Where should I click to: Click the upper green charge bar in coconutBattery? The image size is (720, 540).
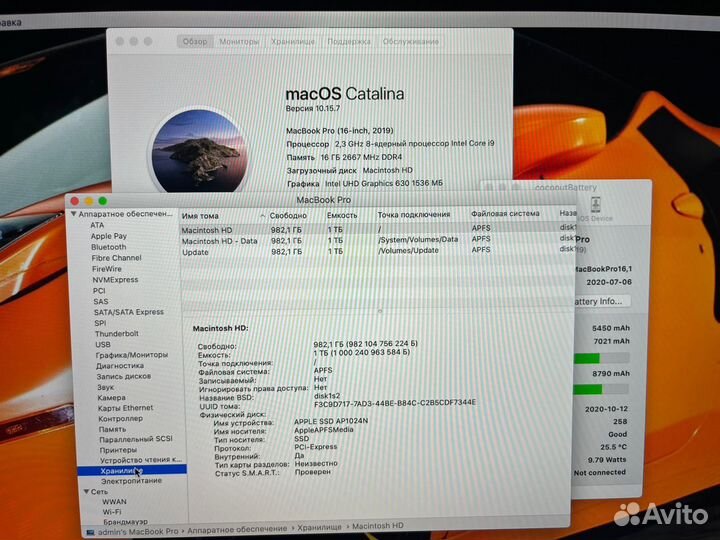(586, 358)
